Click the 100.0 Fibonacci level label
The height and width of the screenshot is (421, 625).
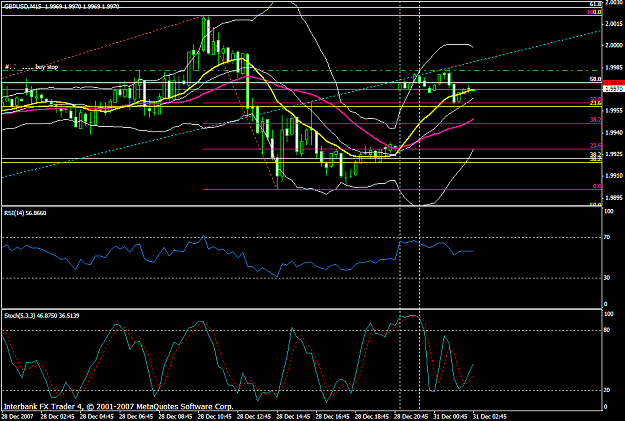click(594, 12)
